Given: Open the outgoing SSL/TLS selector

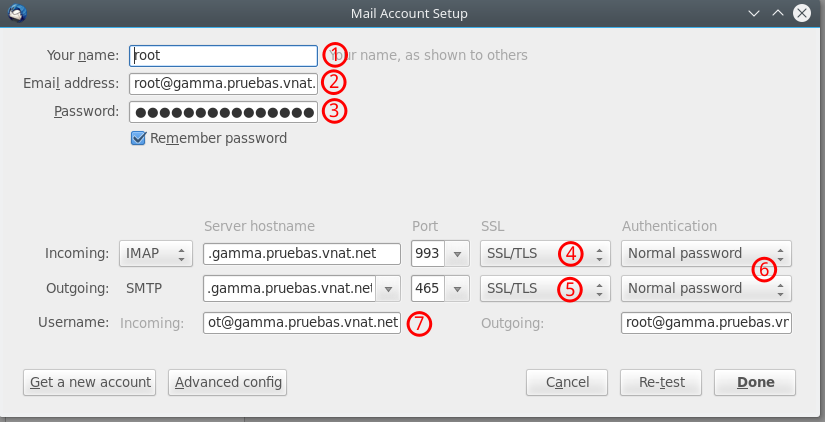Looking at the screenshot, I should (545, 288).
